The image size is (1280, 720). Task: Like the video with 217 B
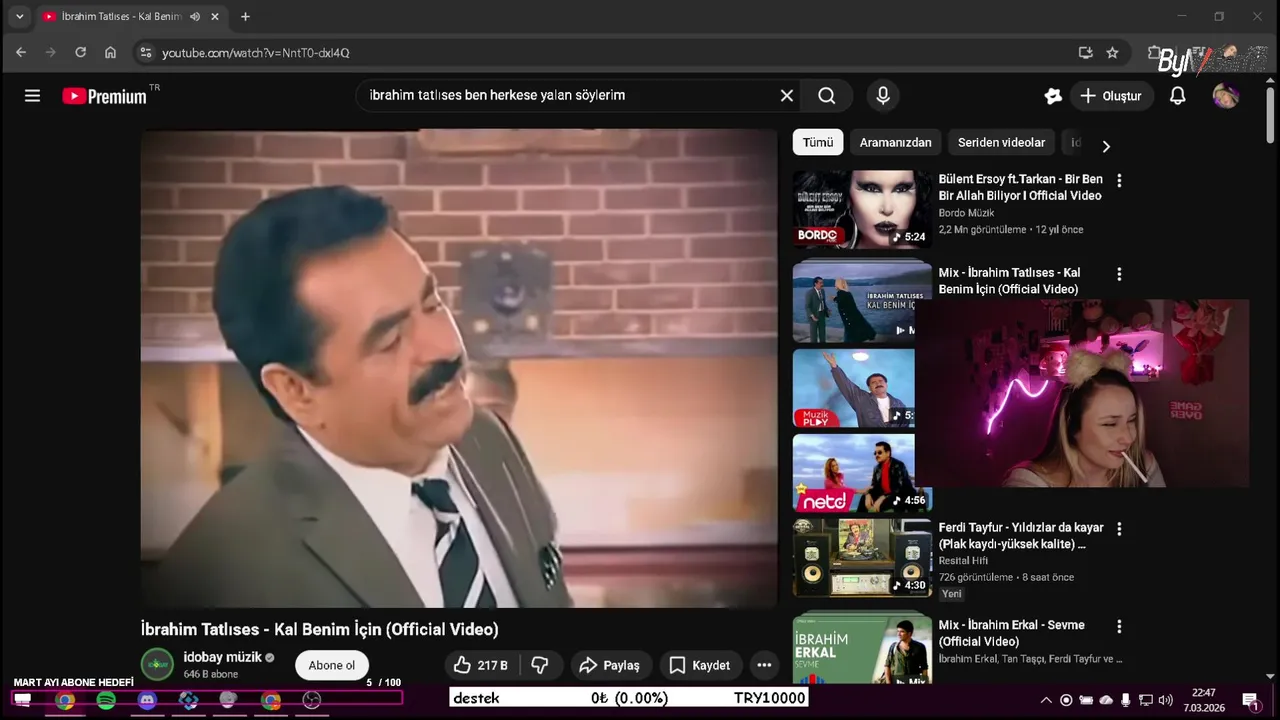pyautogui.click(x=481, y=665)
